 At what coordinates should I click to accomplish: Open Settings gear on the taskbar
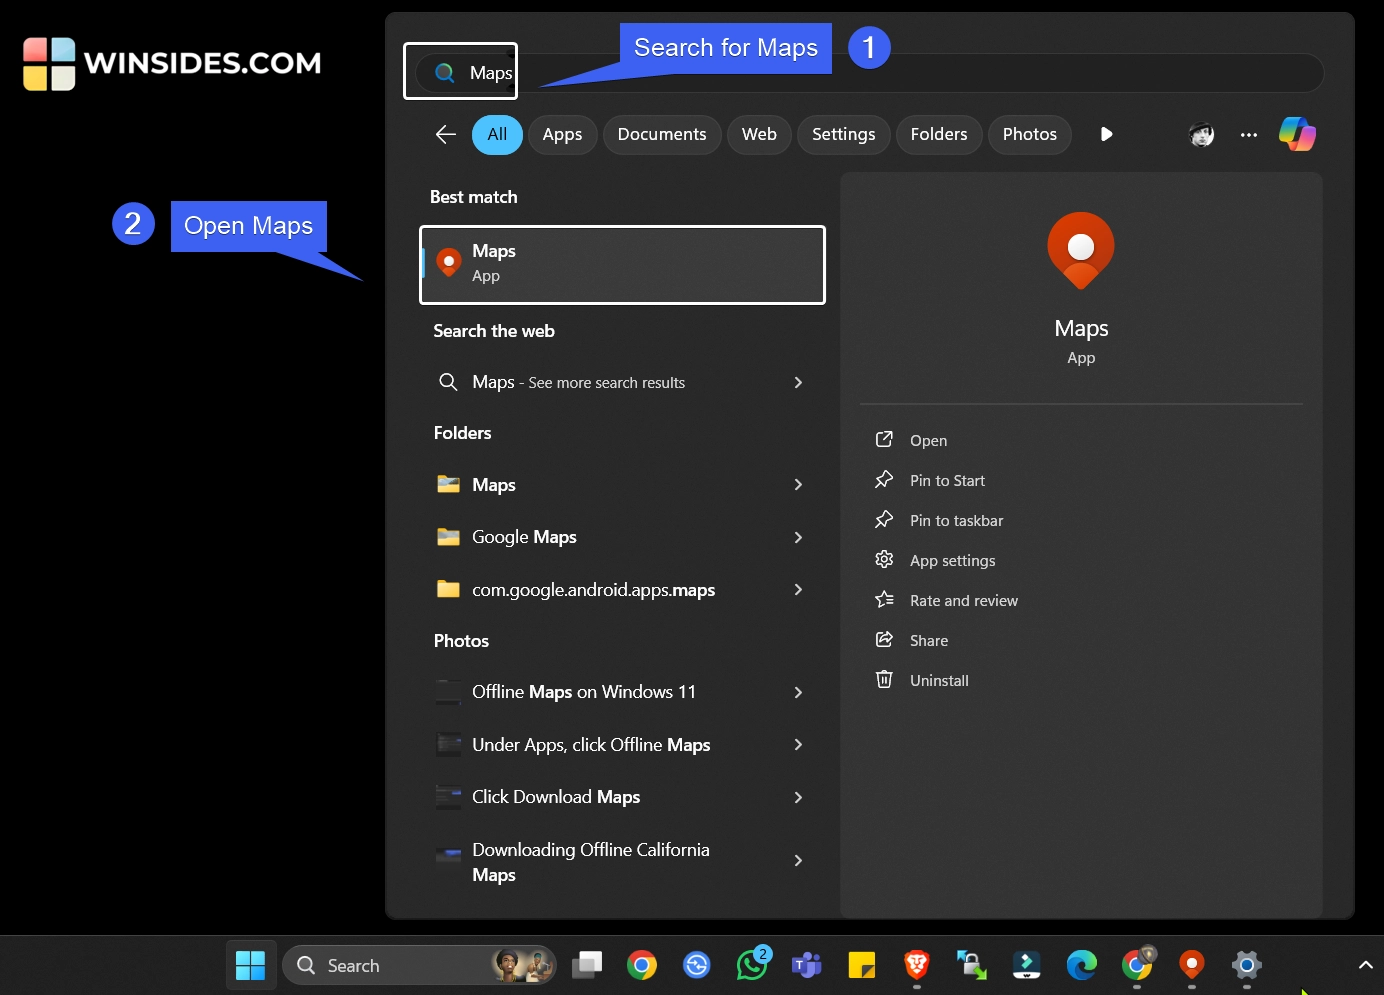[x=1246, y=965]
